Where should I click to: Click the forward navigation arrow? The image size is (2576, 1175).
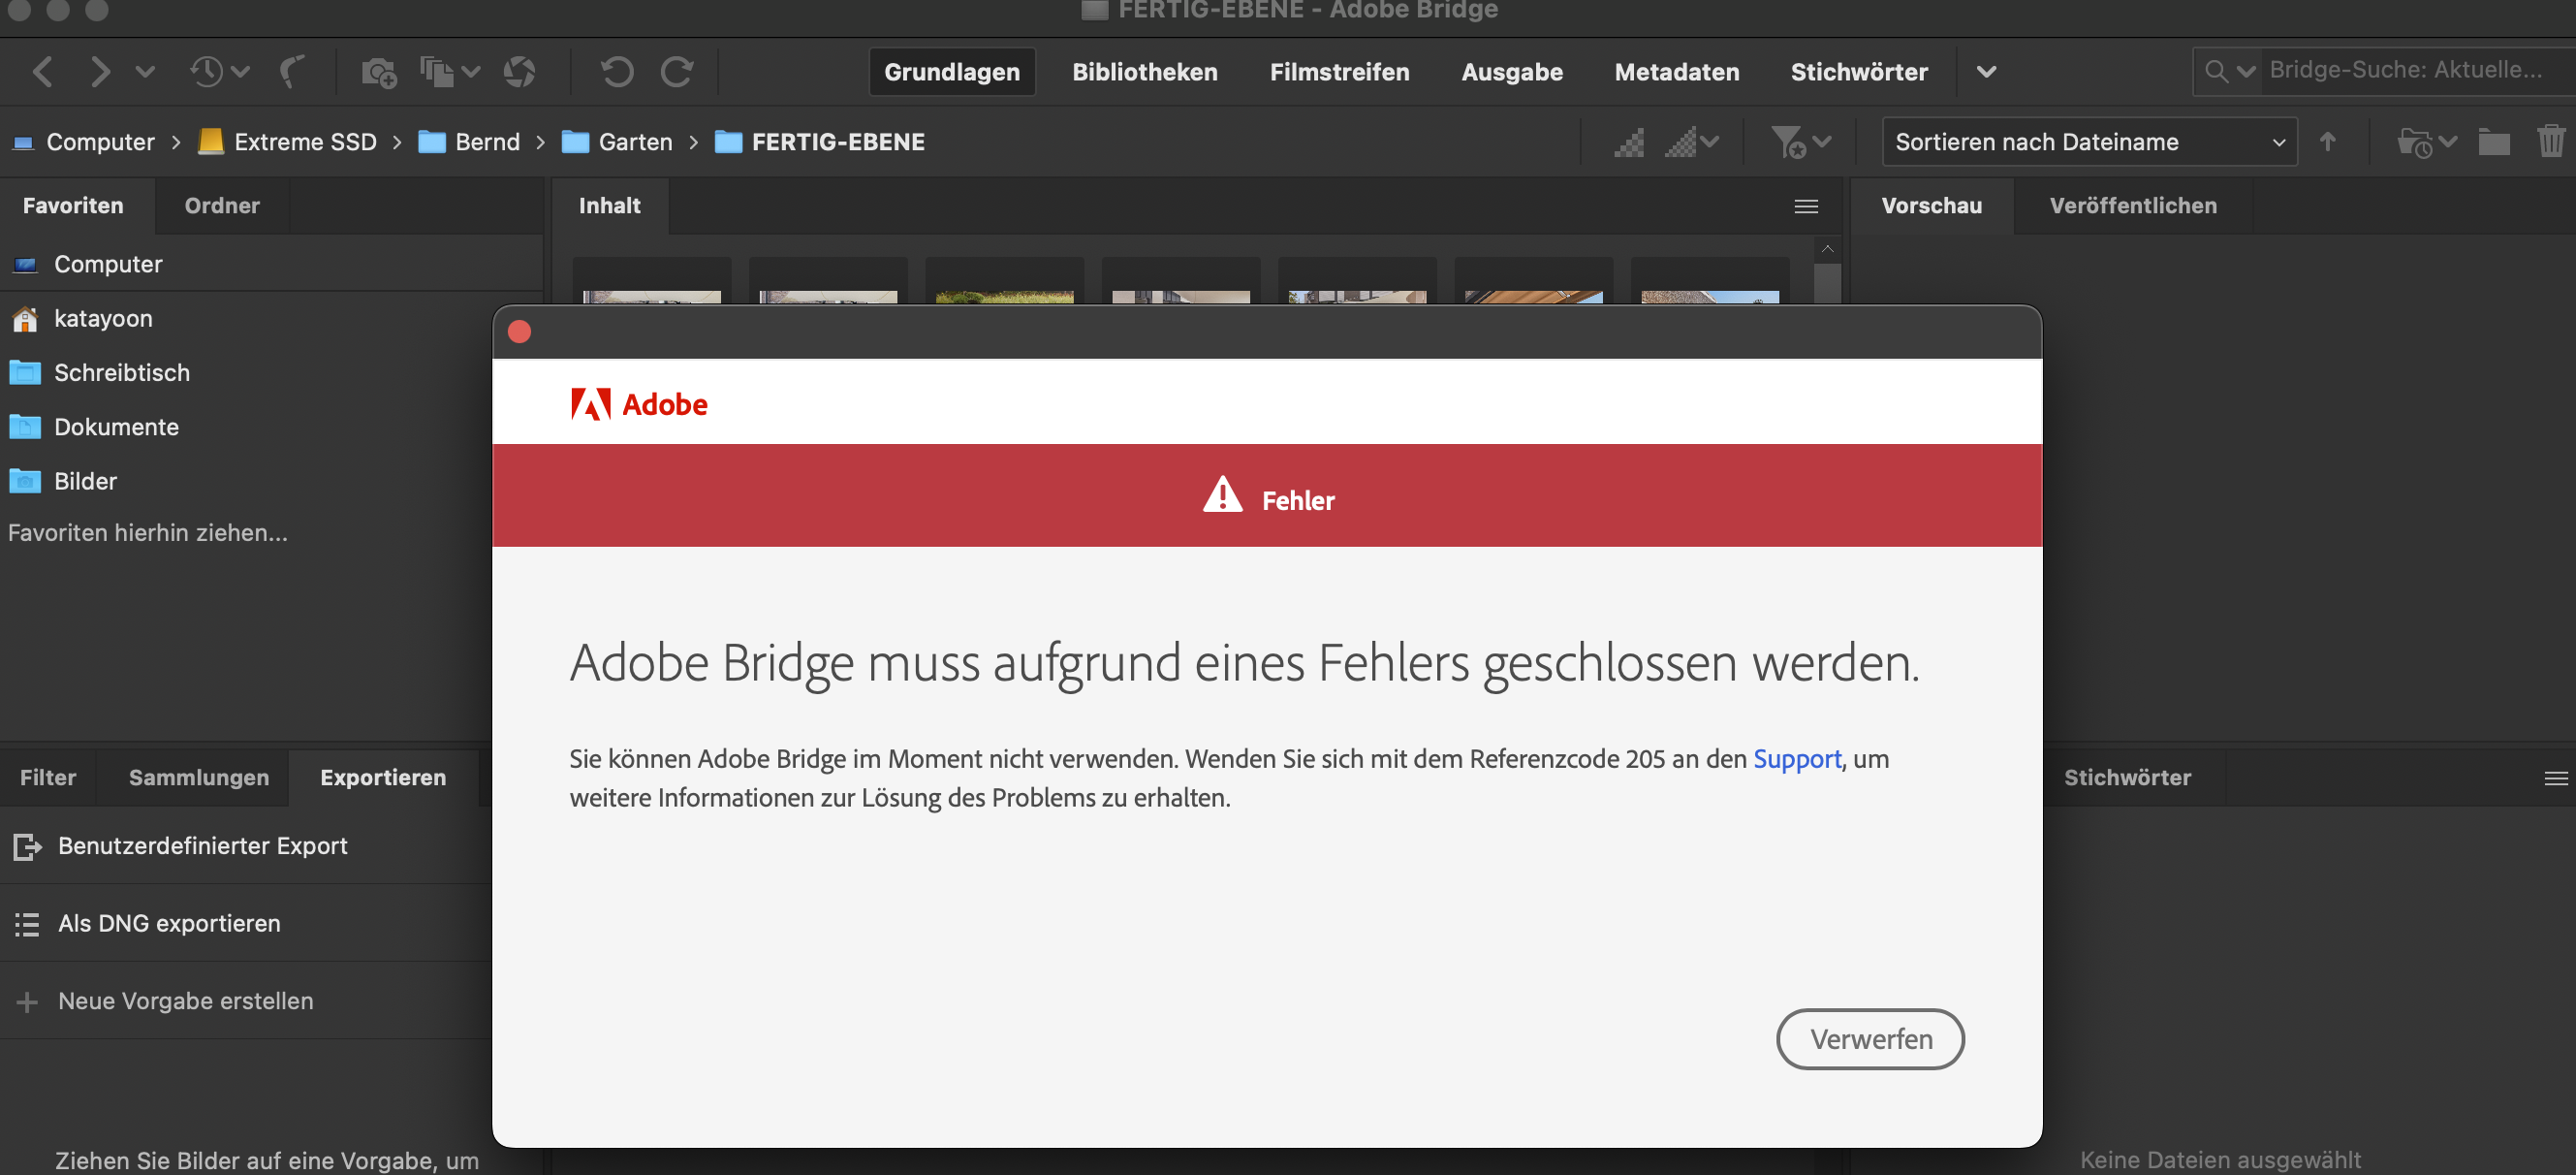[x=101, y=71]
